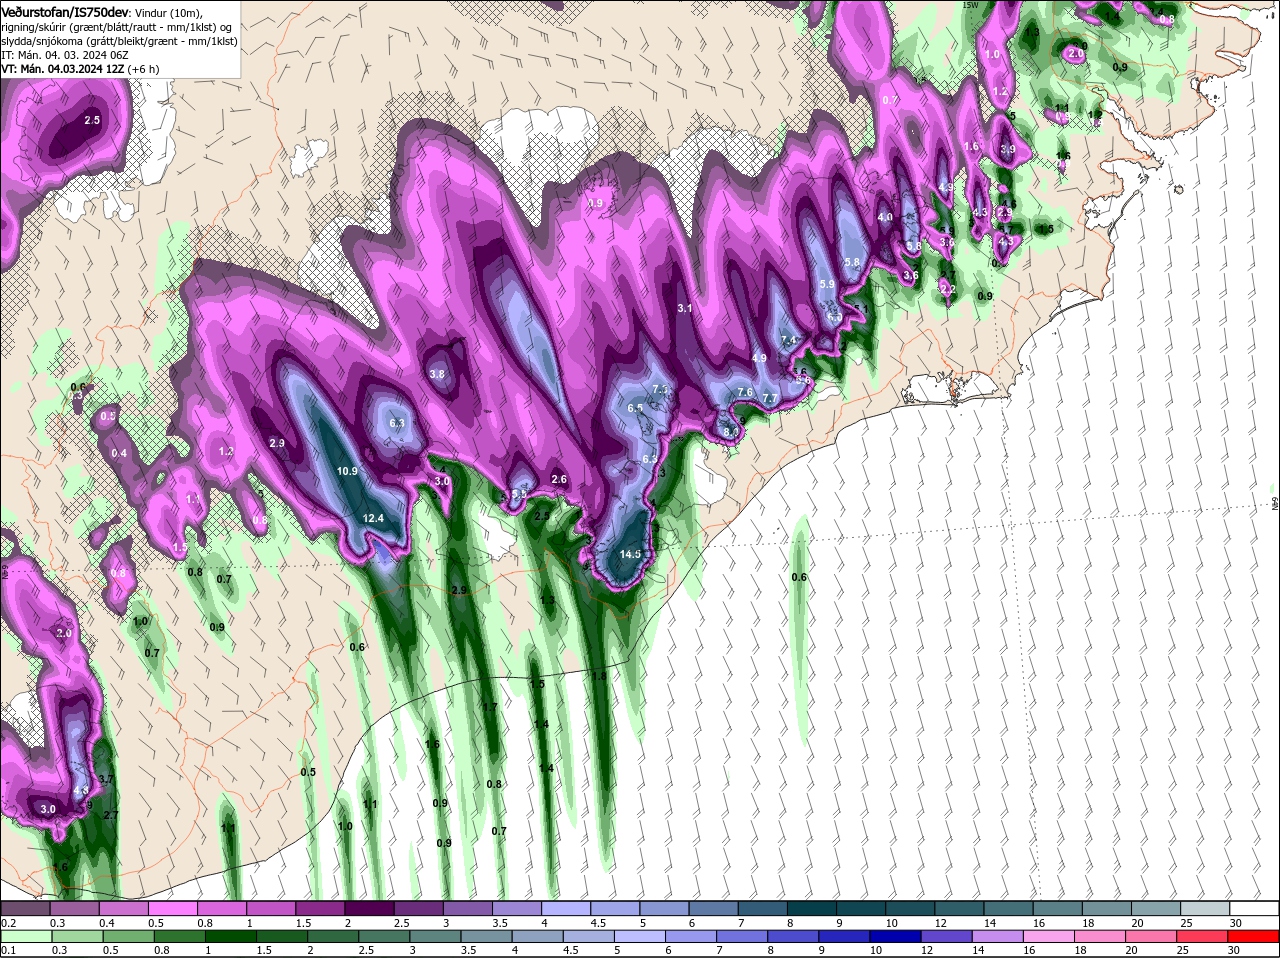This screenshot has width=1280, height=958.
Task: Click the 0.2 label in the top legend
Action: tap(8, 922)
